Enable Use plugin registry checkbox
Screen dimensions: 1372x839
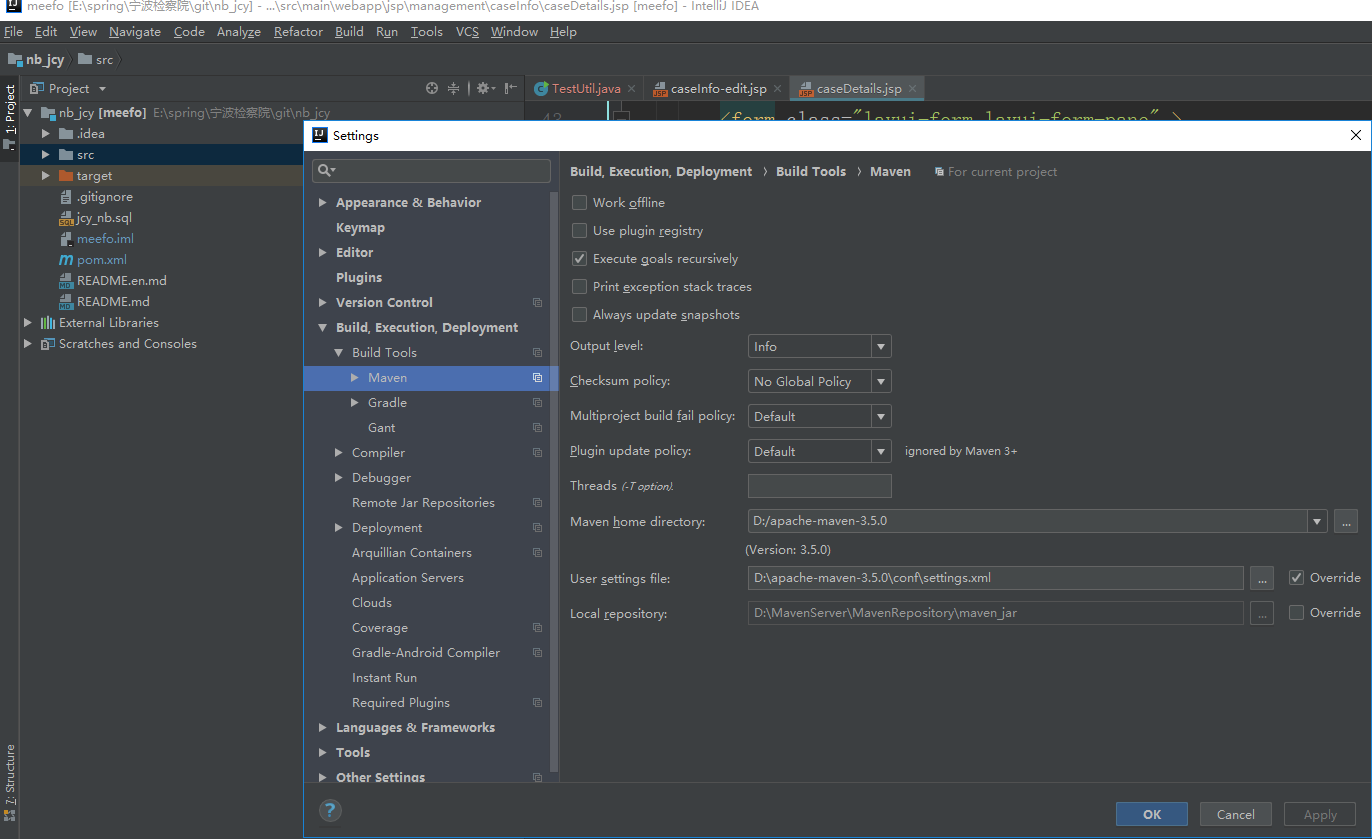click(579, 230)
